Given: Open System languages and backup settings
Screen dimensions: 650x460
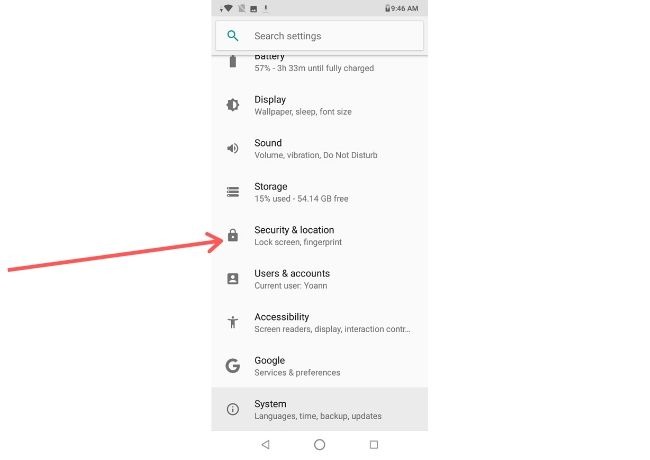Looking at the screenshot, I should [x=320, y=409].
